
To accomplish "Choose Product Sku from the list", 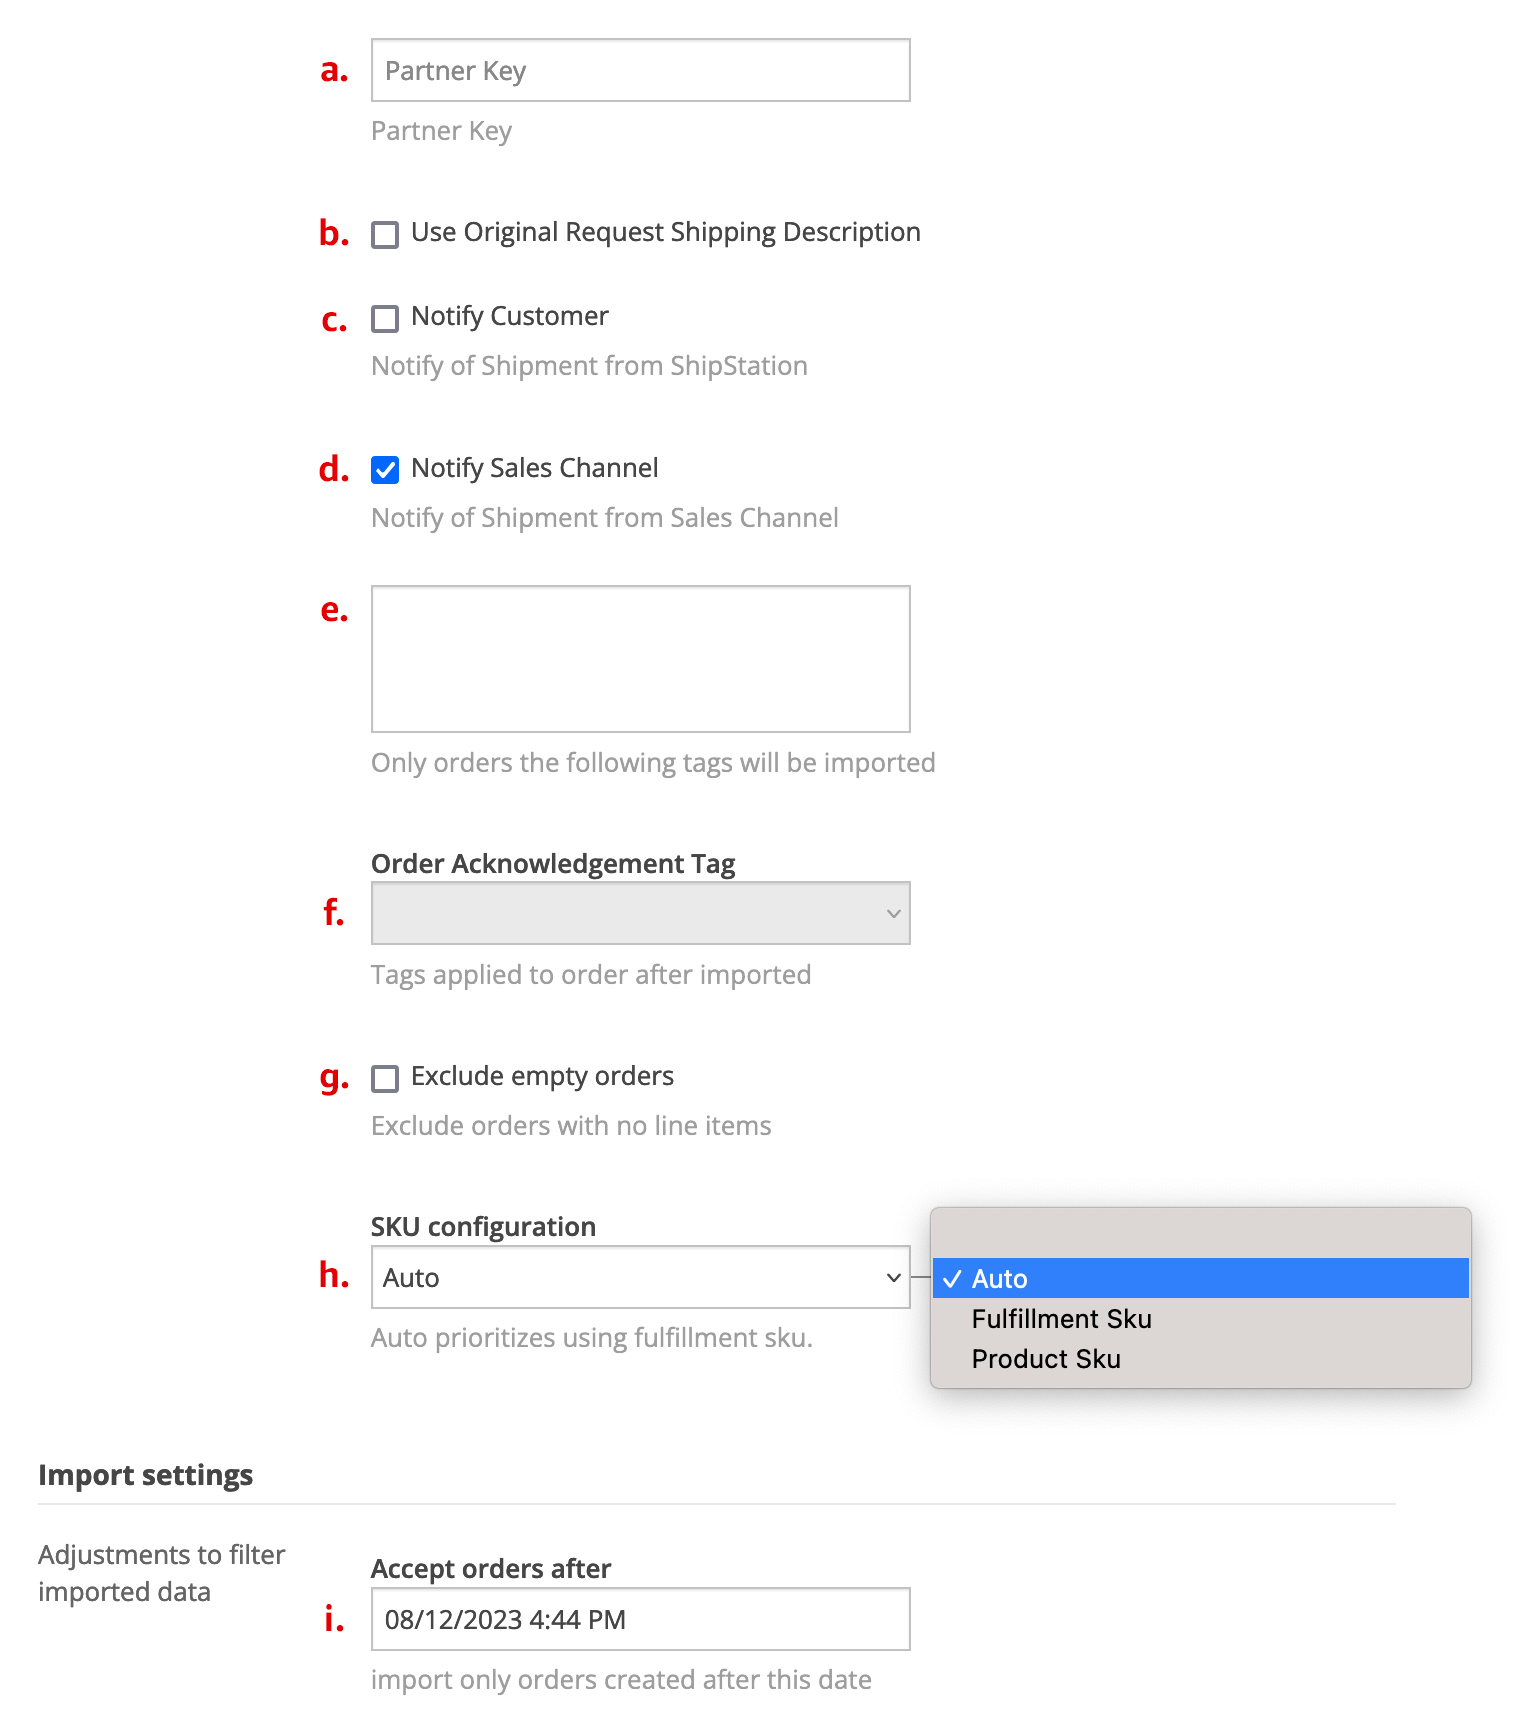I will pos(1046,1359).
